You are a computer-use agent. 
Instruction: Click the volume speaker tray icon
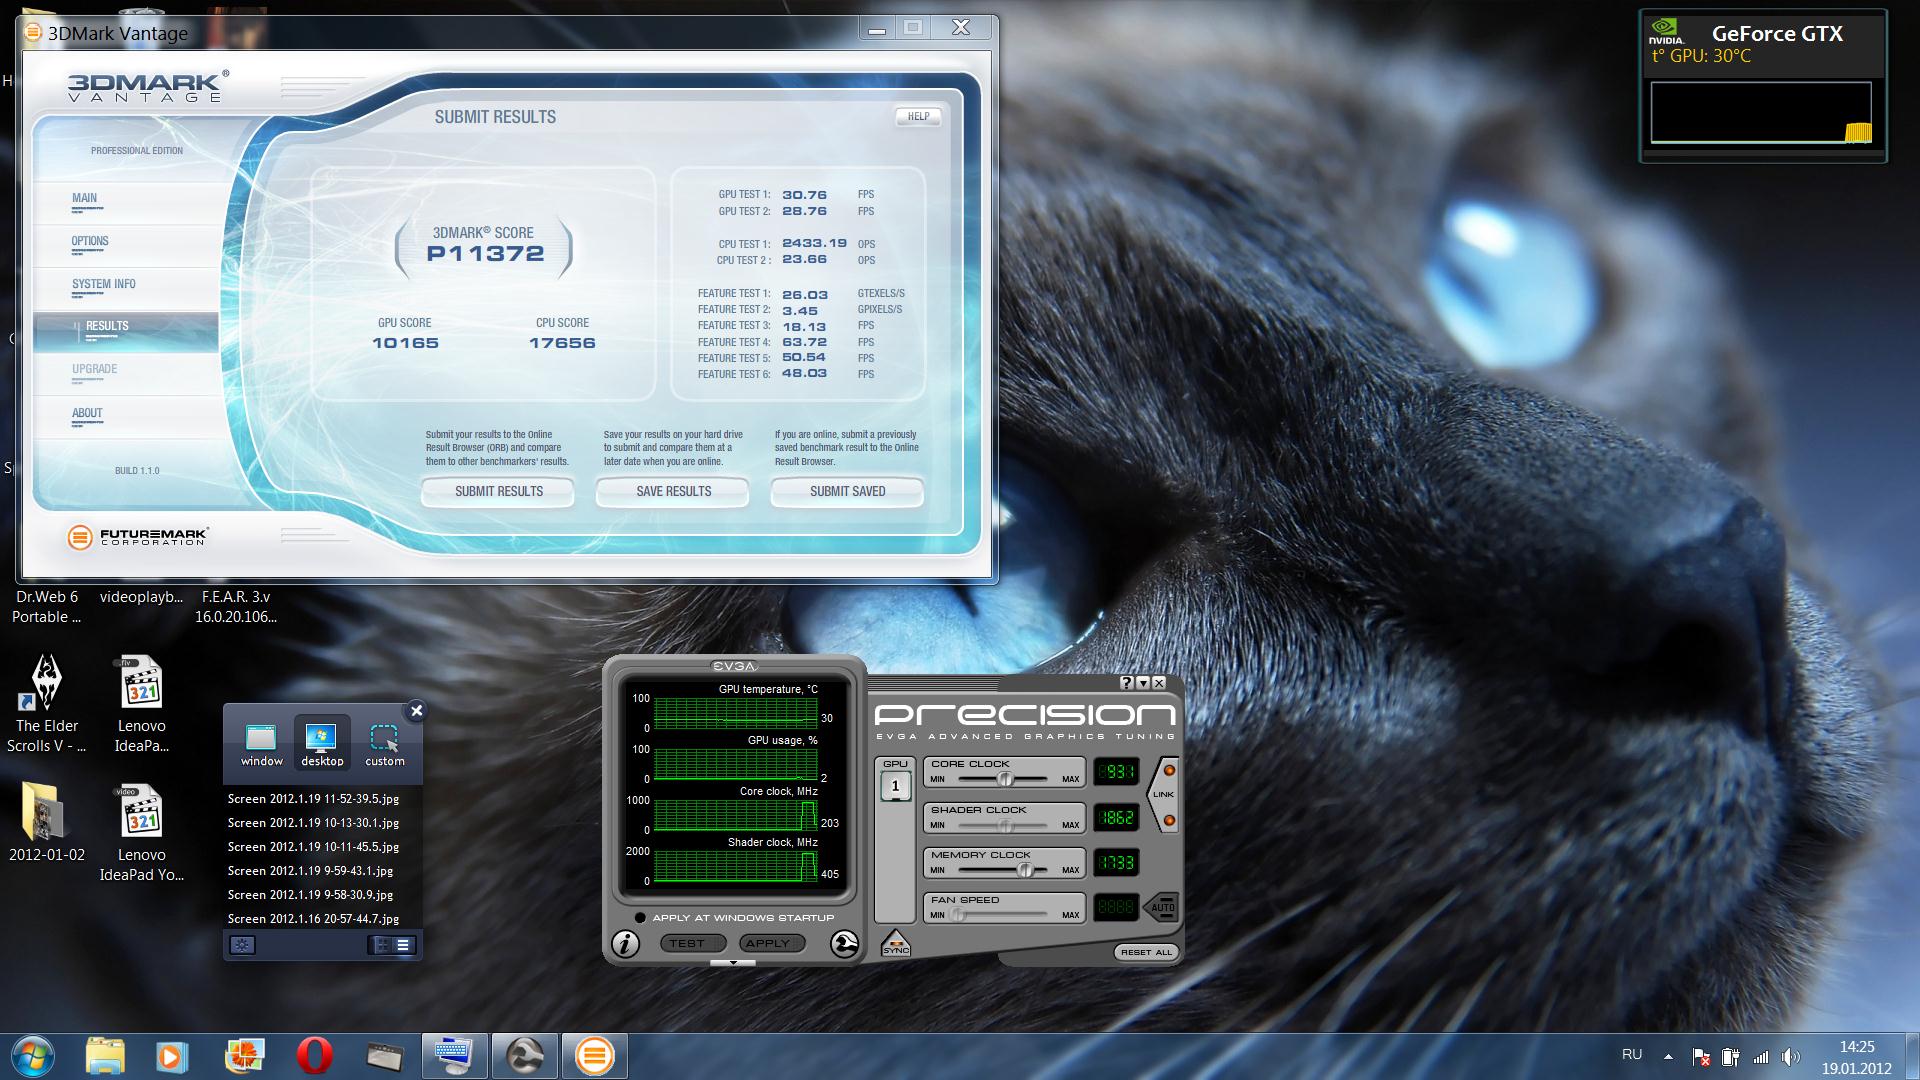(1790, 1057)
